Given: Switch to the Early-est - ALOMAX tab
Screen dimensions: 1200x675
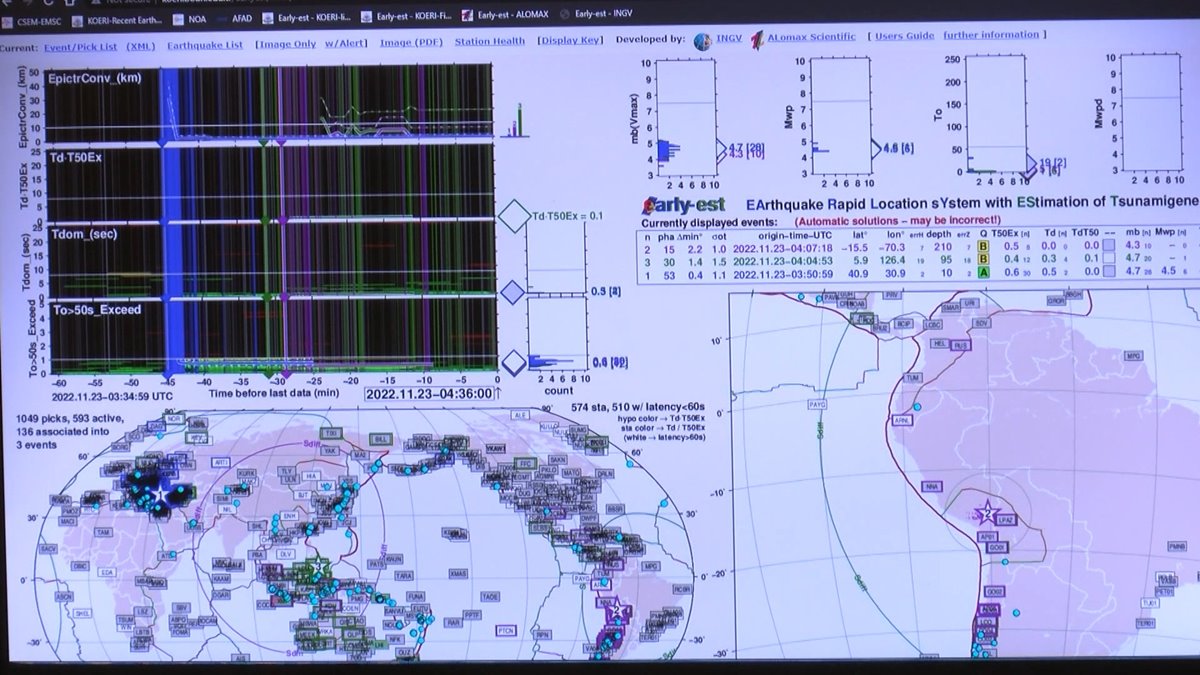Looking at the screenshot, I should pos(513,15).
